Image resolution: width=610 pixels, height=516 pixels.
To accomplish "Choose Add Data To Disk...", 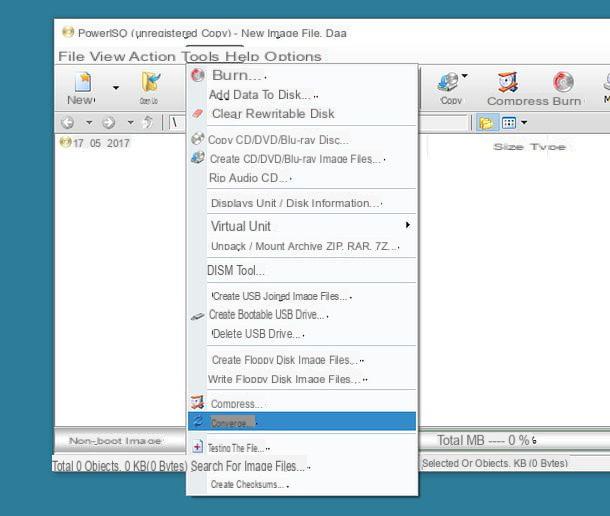I will [x=302, y=95].
